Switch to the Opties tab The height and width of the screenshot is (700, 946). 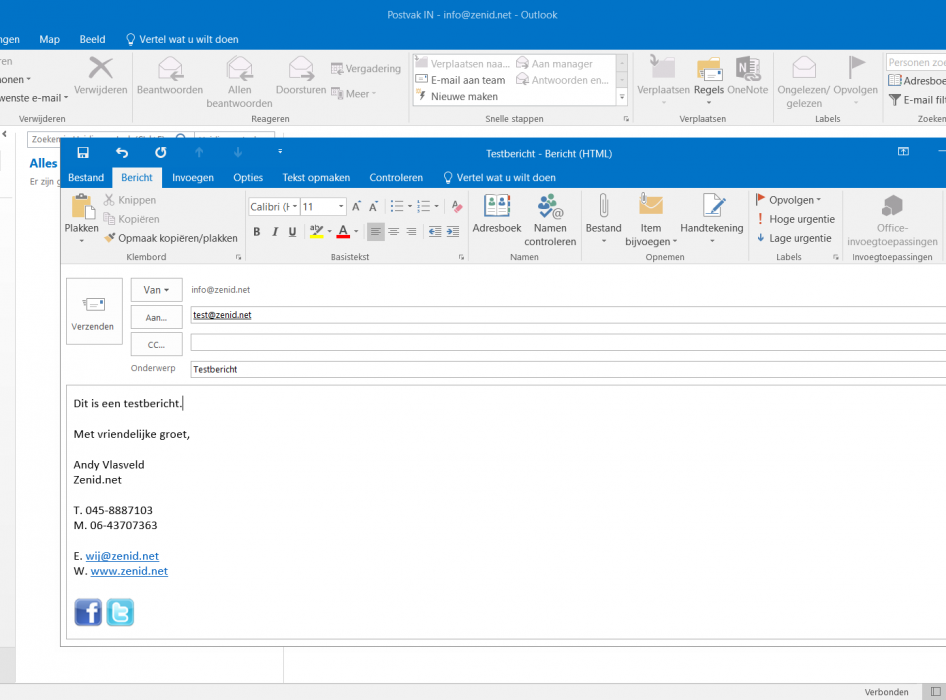pyautogui.click(x=248, y=177)
